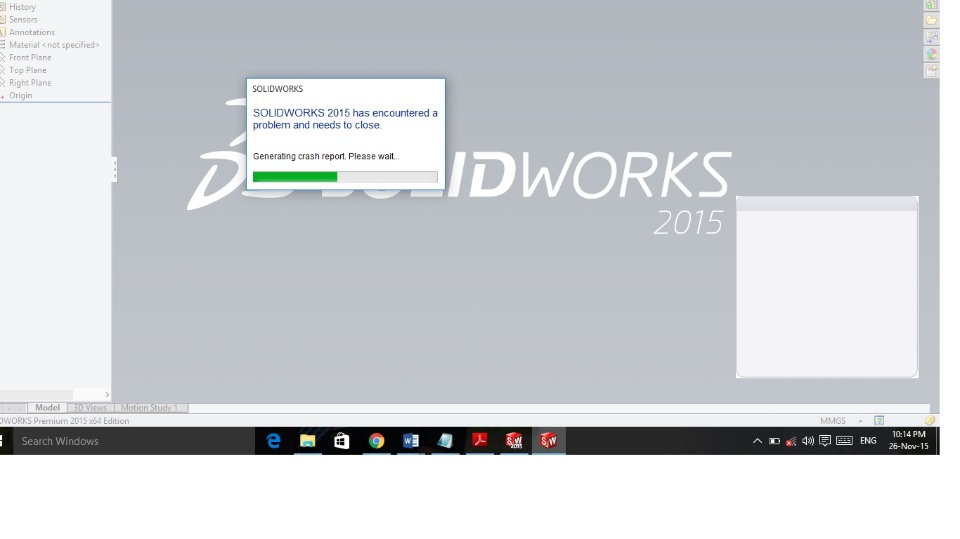Open the Appearances color sphere task pane icon
Viewport: 960px width, 539px height.
click(931, 54)
